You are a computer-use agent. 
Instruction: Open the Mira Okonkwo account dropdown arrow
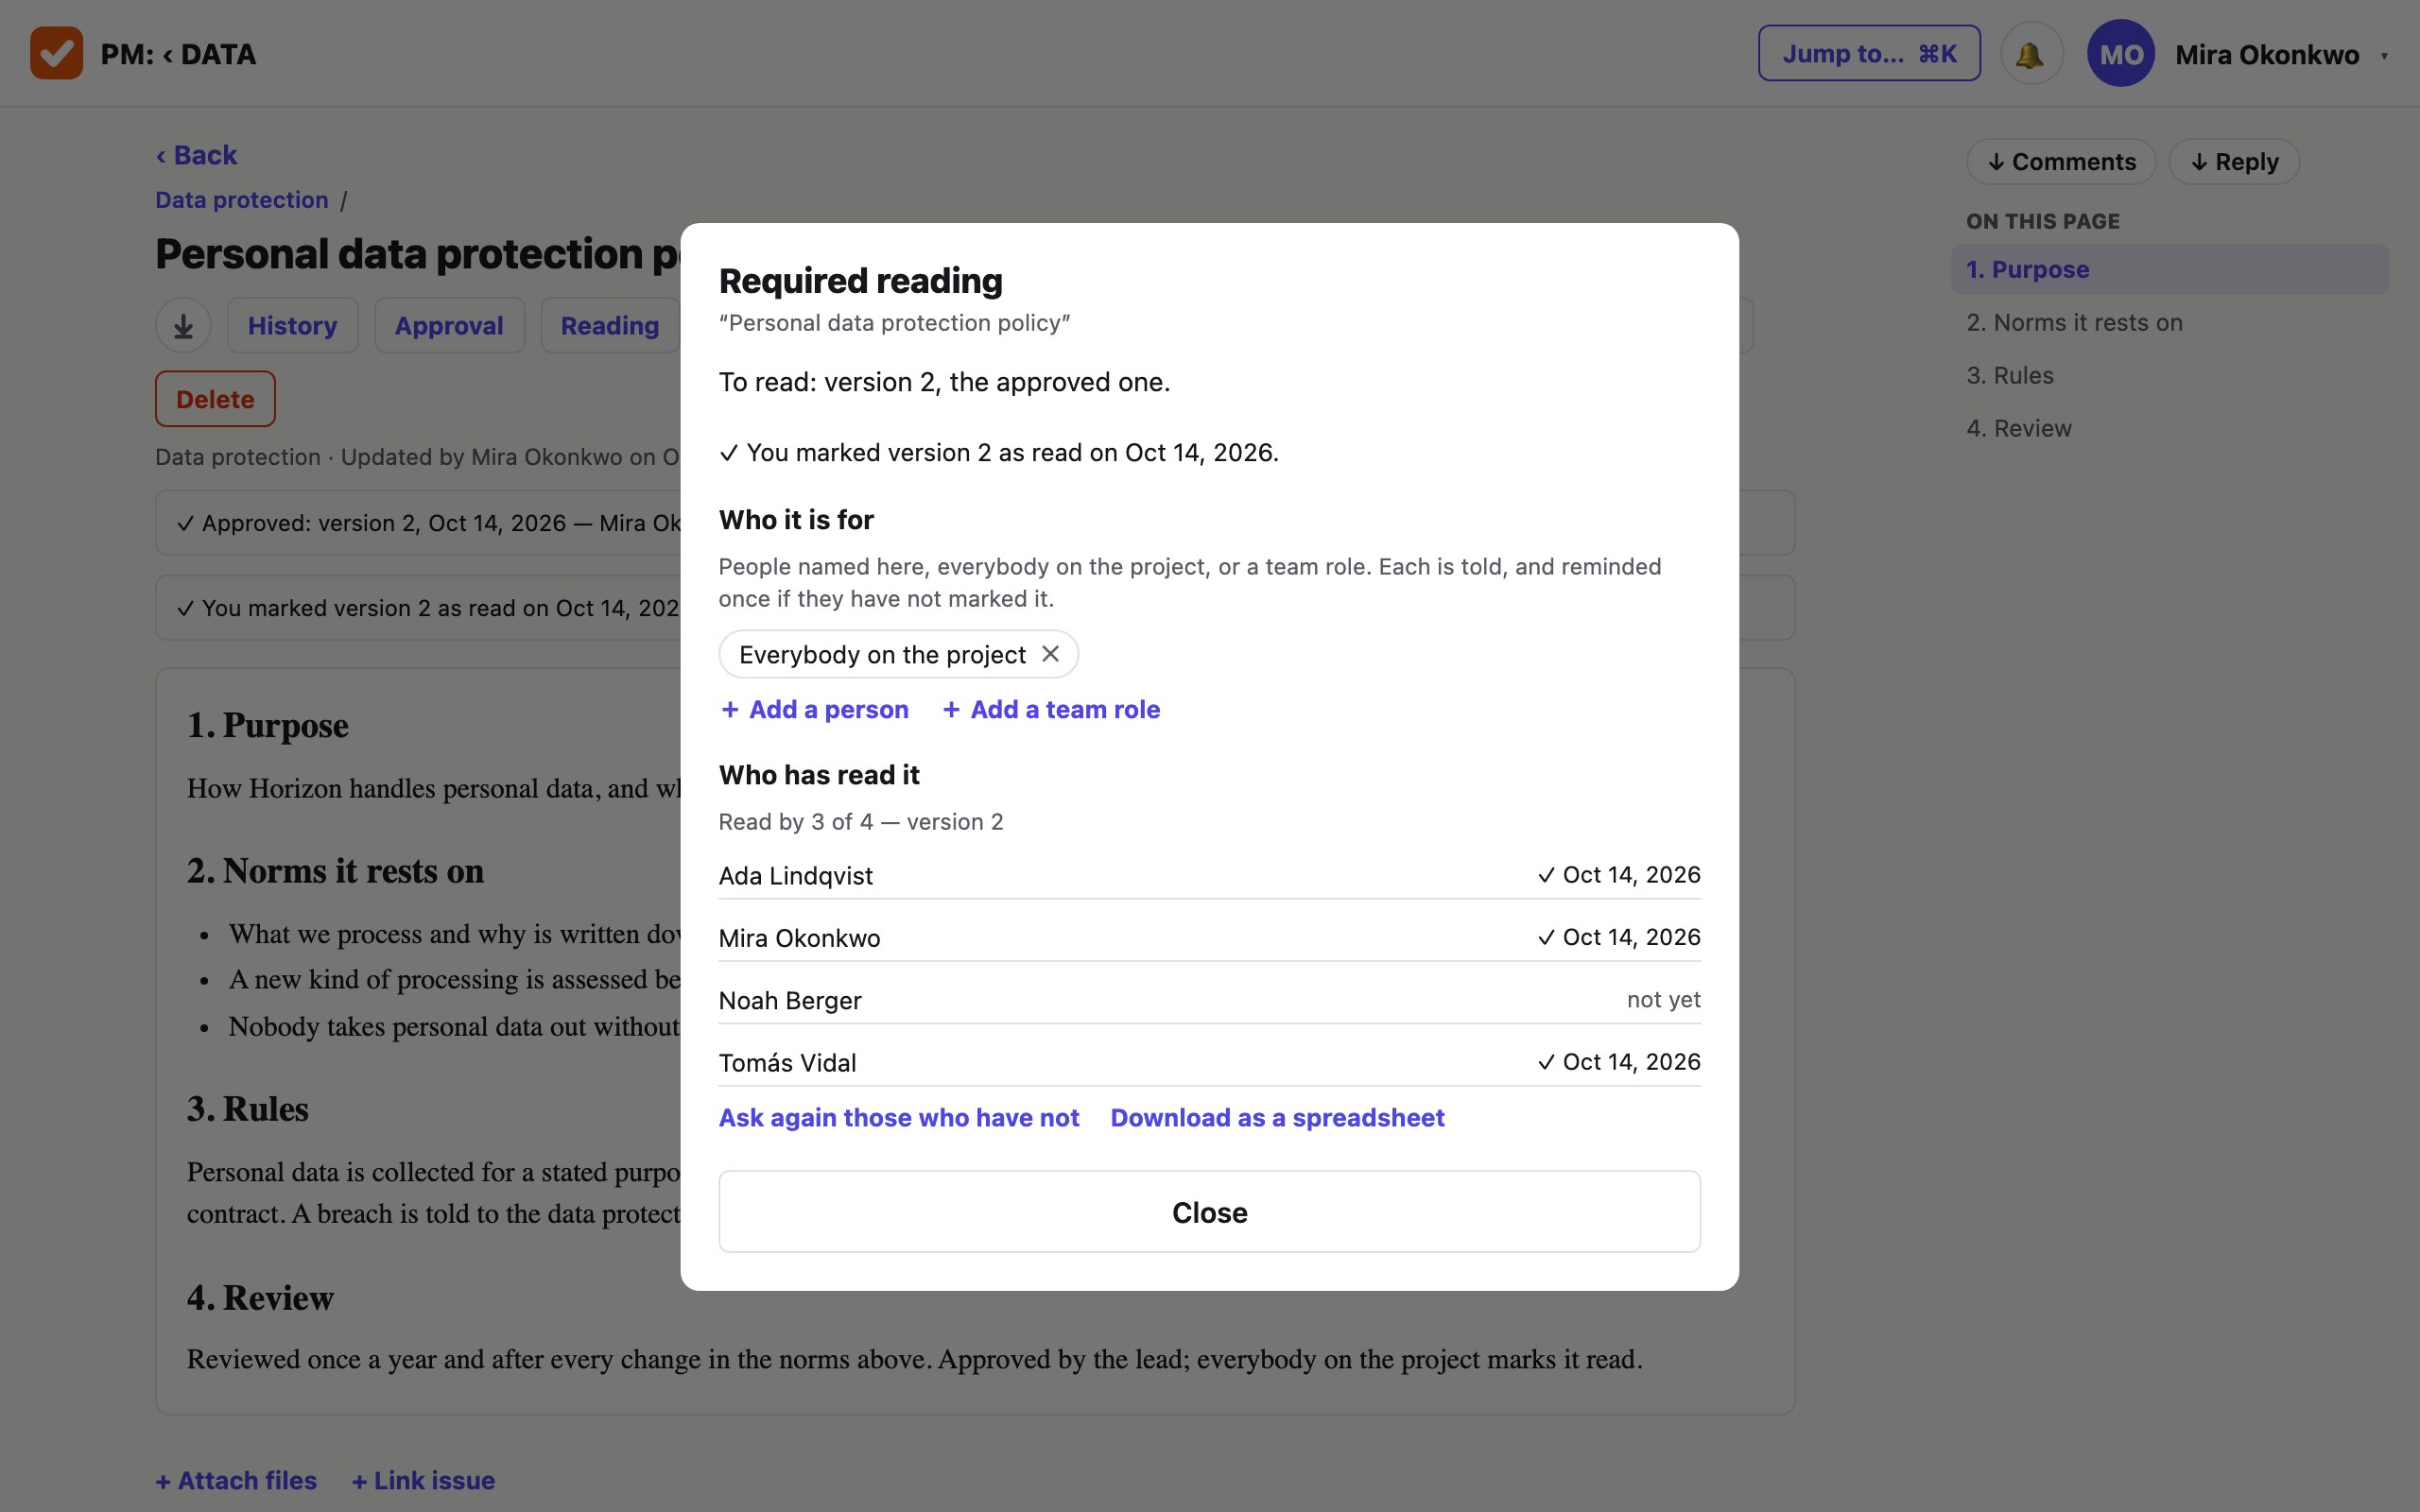(2385, 56)
